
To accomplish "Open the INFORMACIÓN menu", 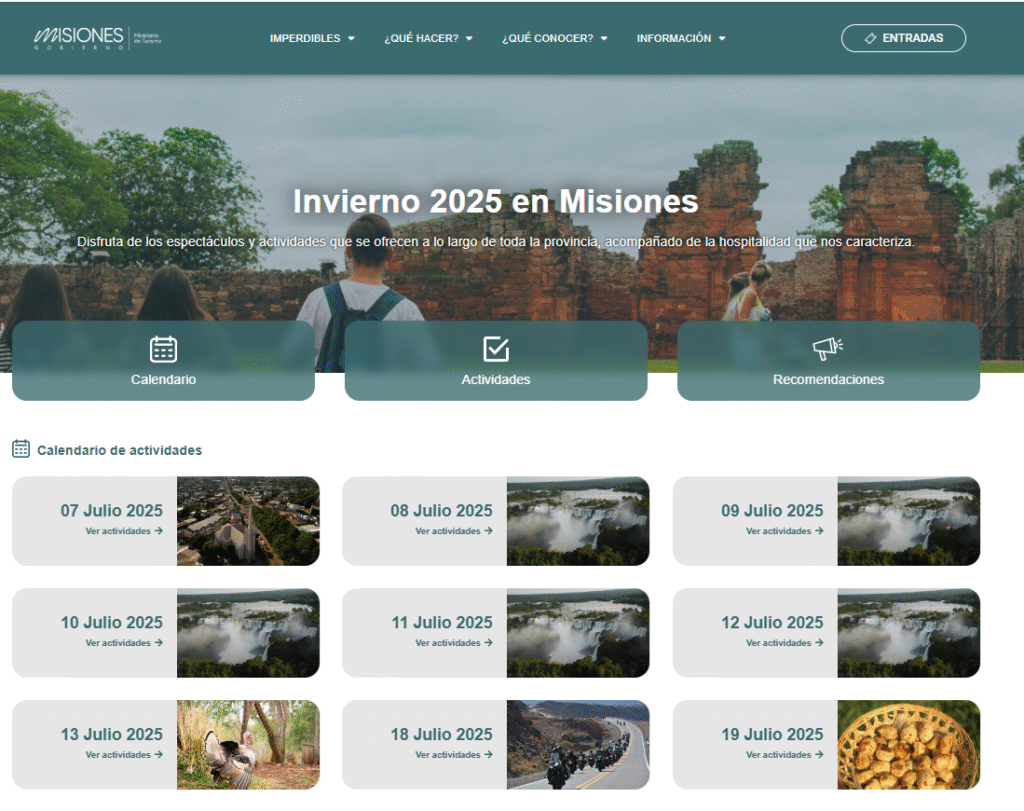I will click(x=681, y=39).
